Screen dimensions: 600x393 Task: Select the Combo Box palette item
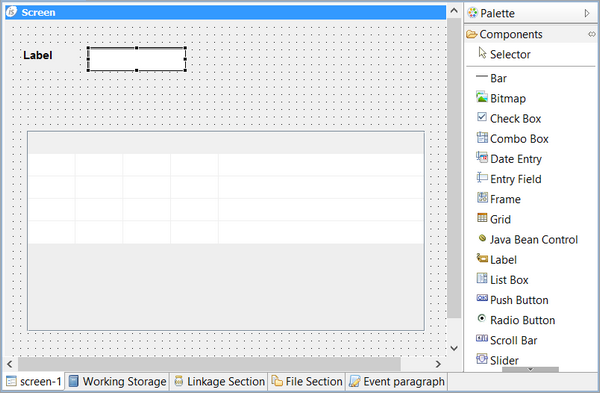[512, 139]
